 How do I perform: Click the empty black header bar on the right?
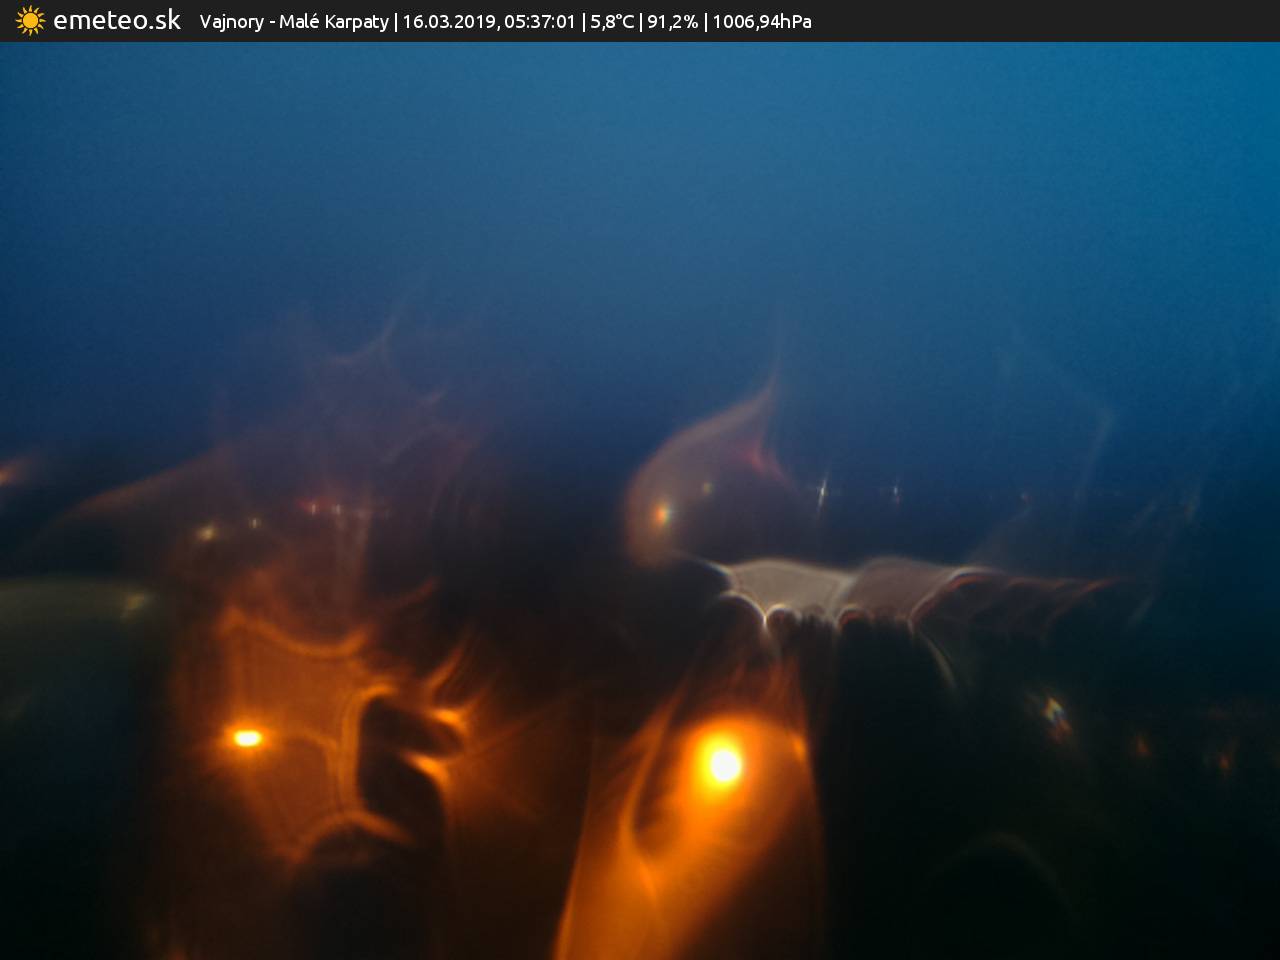coord(1050,21)
